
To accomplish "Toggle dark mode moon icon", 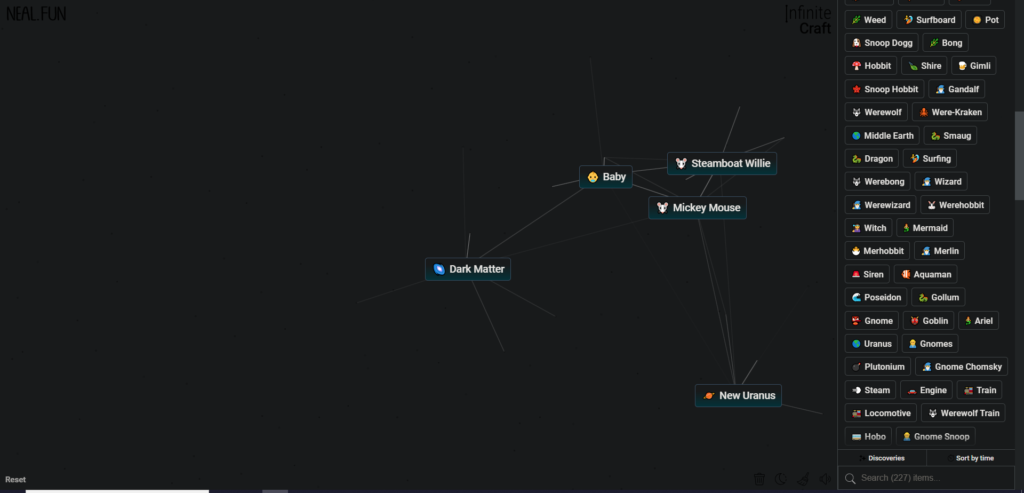I will (x=781, y=479).
